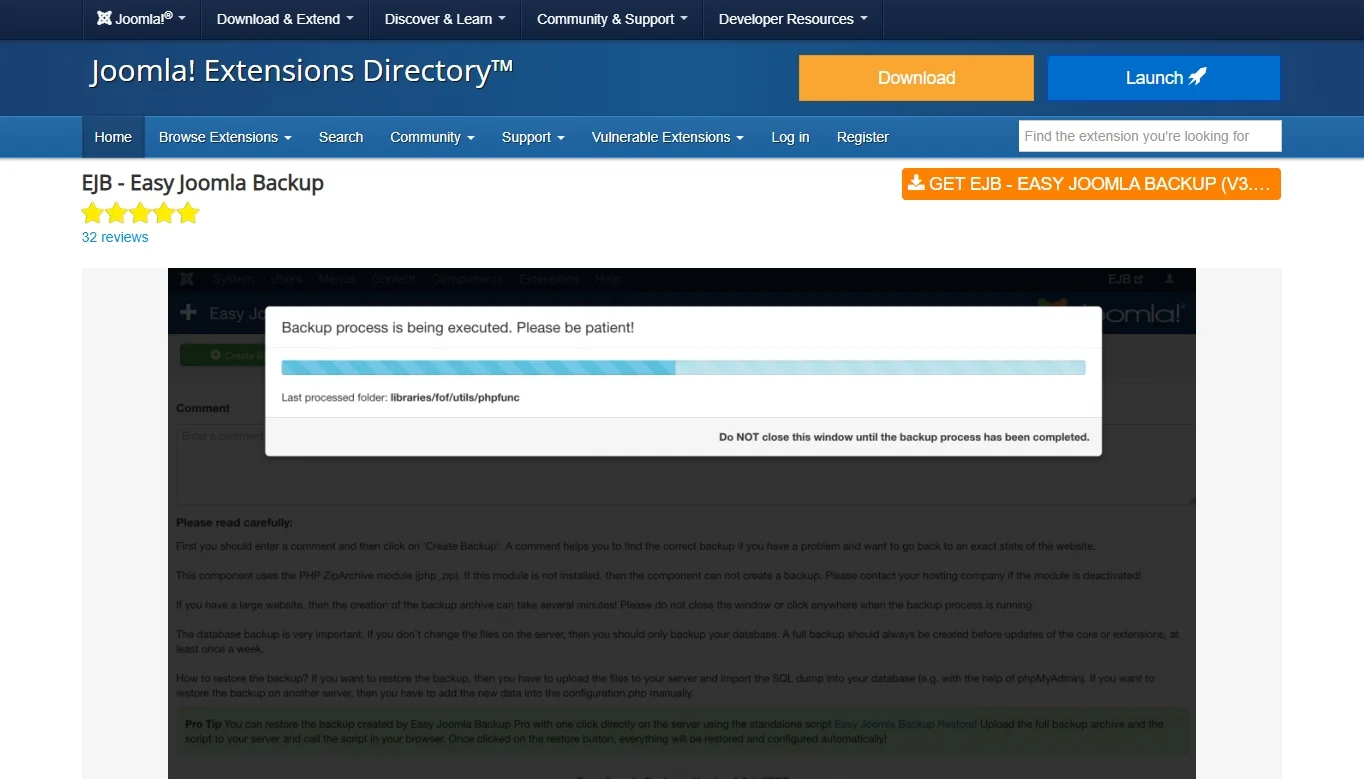Expand Browse Extensions dropdown

[225, 137]
